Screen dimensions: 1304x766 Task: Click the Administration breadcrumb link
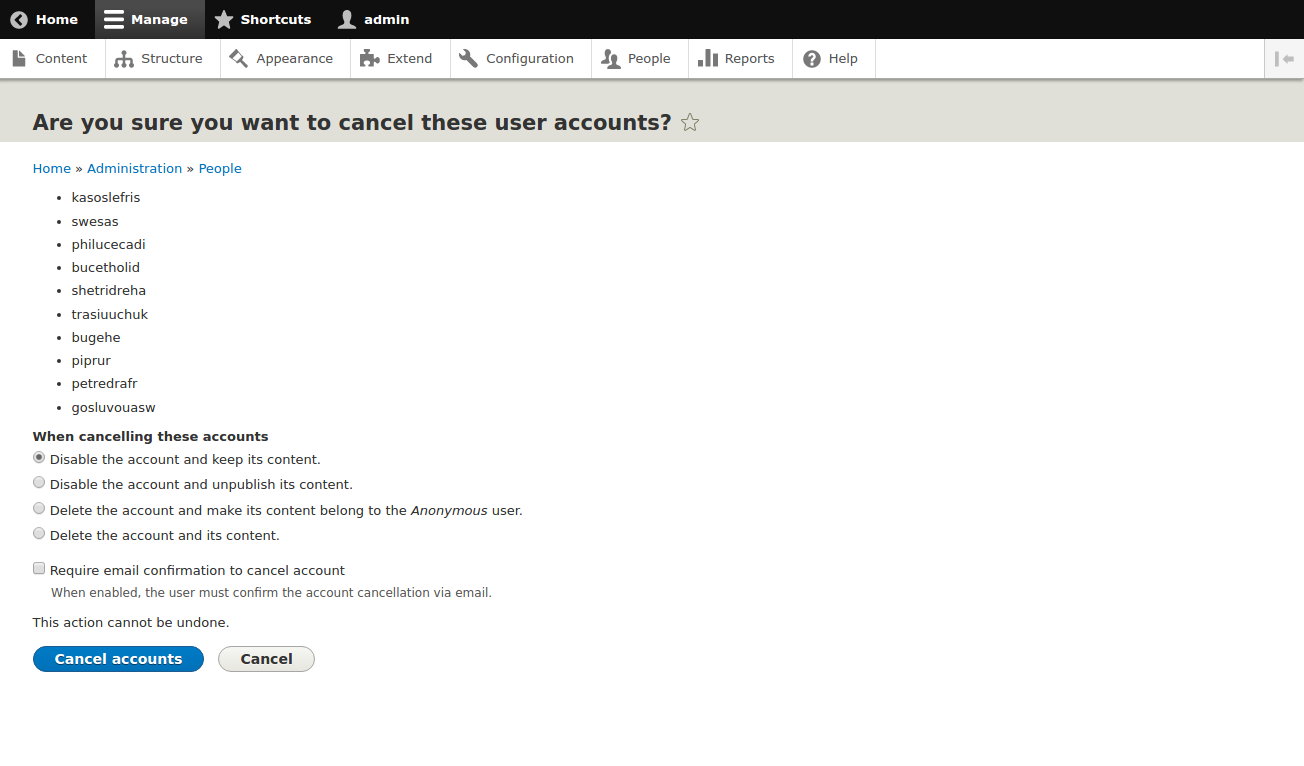(x=134, y=169)
